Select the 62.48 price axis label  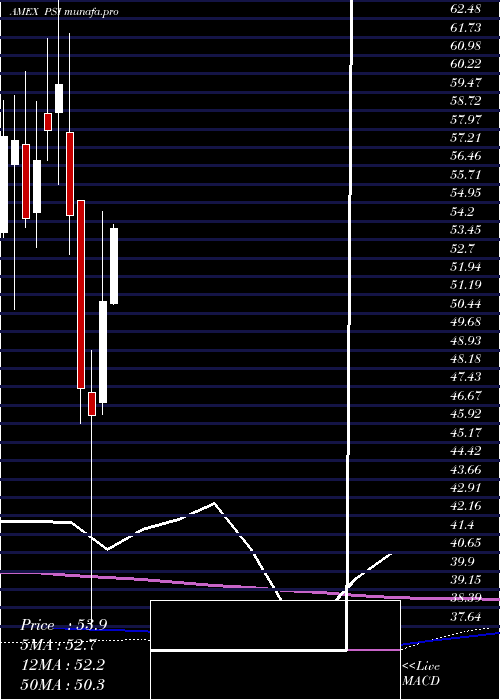pyautogui.click(x=465, y=9)
